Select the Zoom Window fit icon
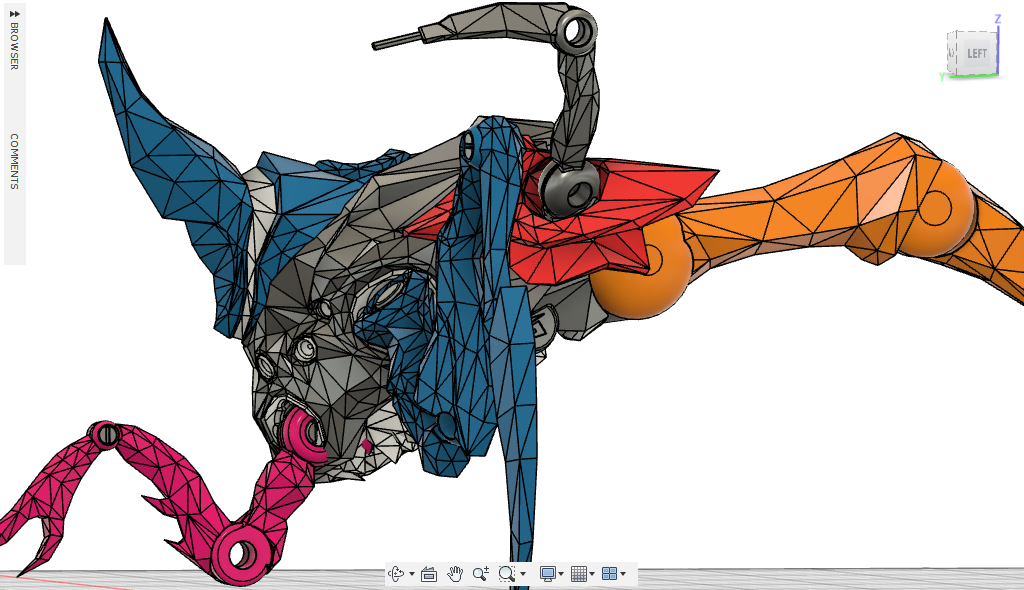Viewport: 1024px width, 590px height. point(507,573)
